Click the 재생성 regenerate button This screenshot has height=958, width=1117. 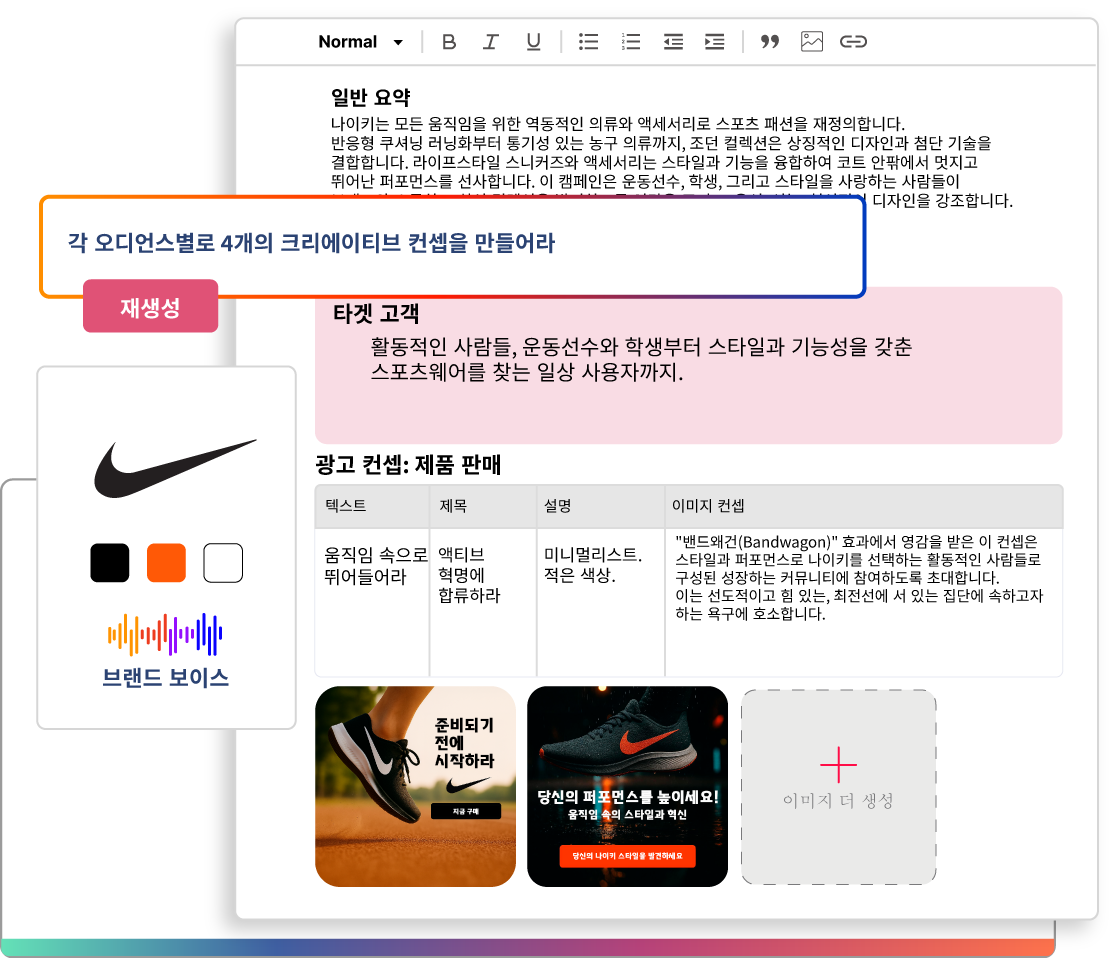tap(150, 306)
